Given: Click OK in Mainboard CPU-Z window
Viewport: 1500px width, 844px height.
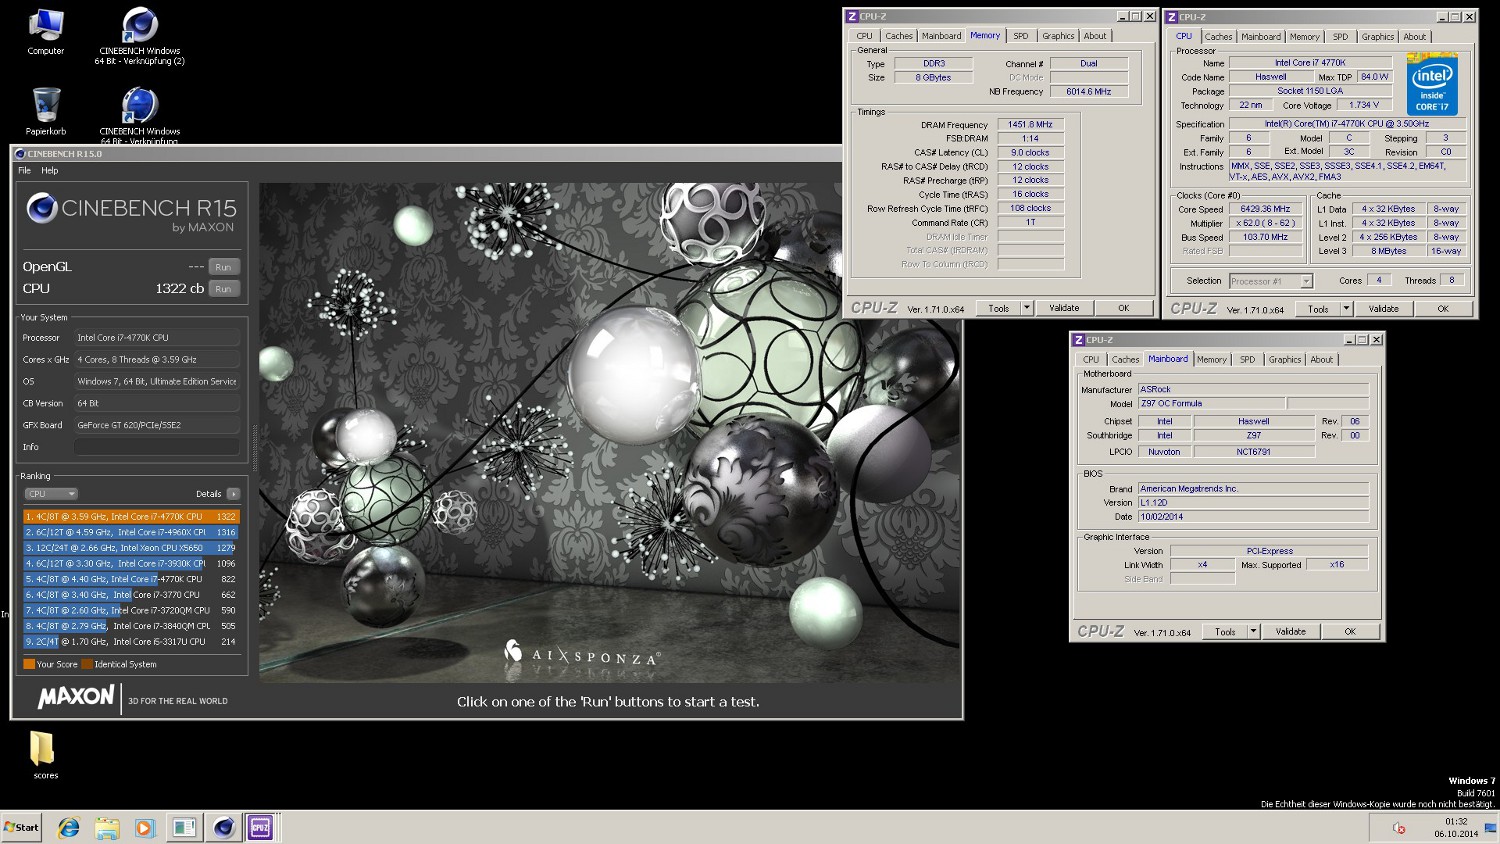Looking at the screenshot, I should tap(1350, 632).
